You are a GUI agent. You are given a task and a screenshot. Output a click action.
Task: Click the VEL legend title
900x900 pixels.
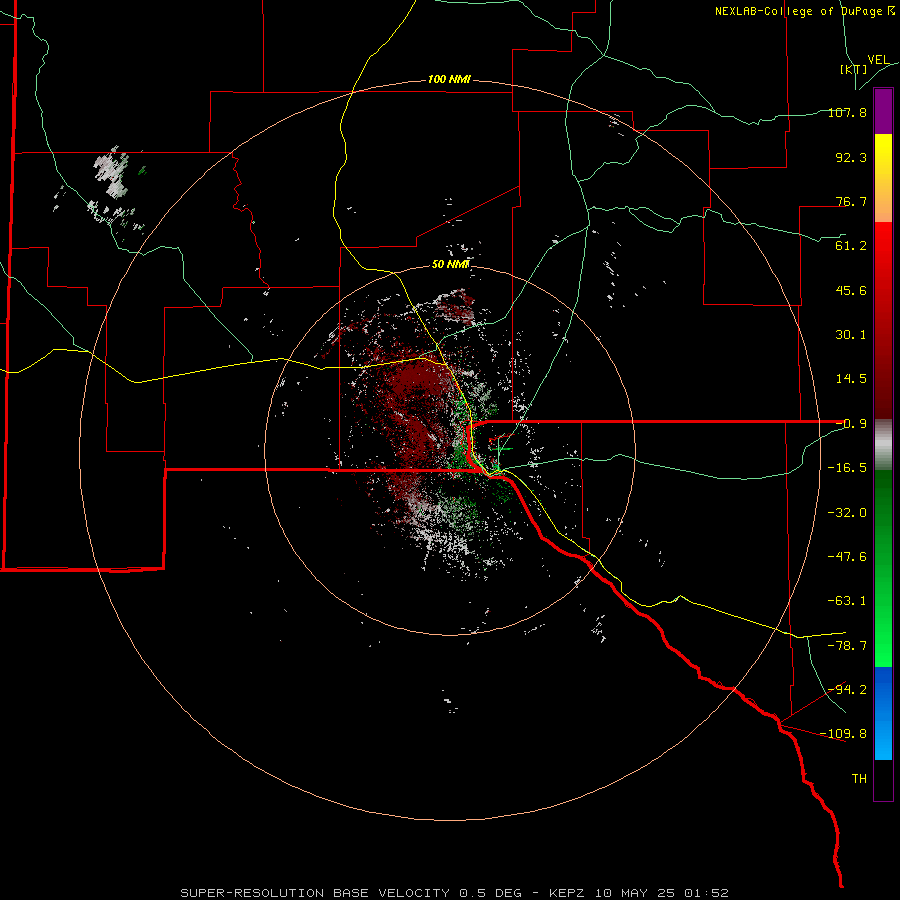[879, 60]
